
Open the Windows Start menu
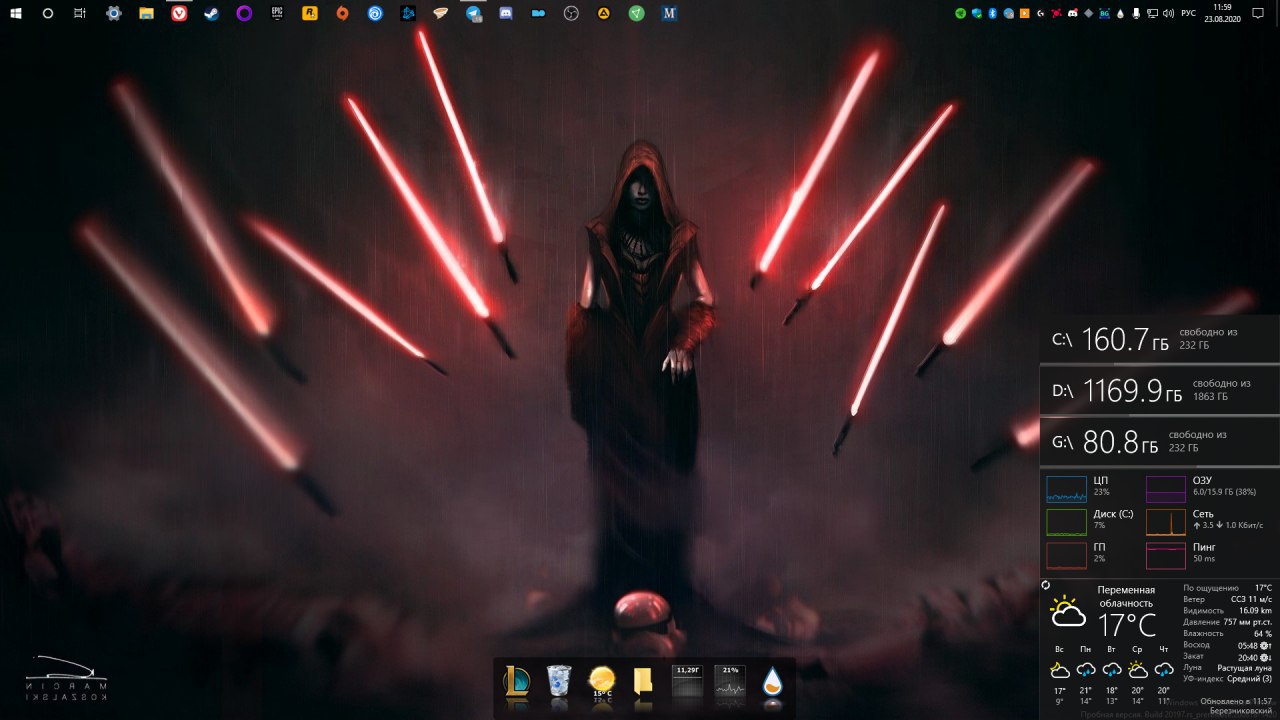pyautogui.click(x=15, y=14)
